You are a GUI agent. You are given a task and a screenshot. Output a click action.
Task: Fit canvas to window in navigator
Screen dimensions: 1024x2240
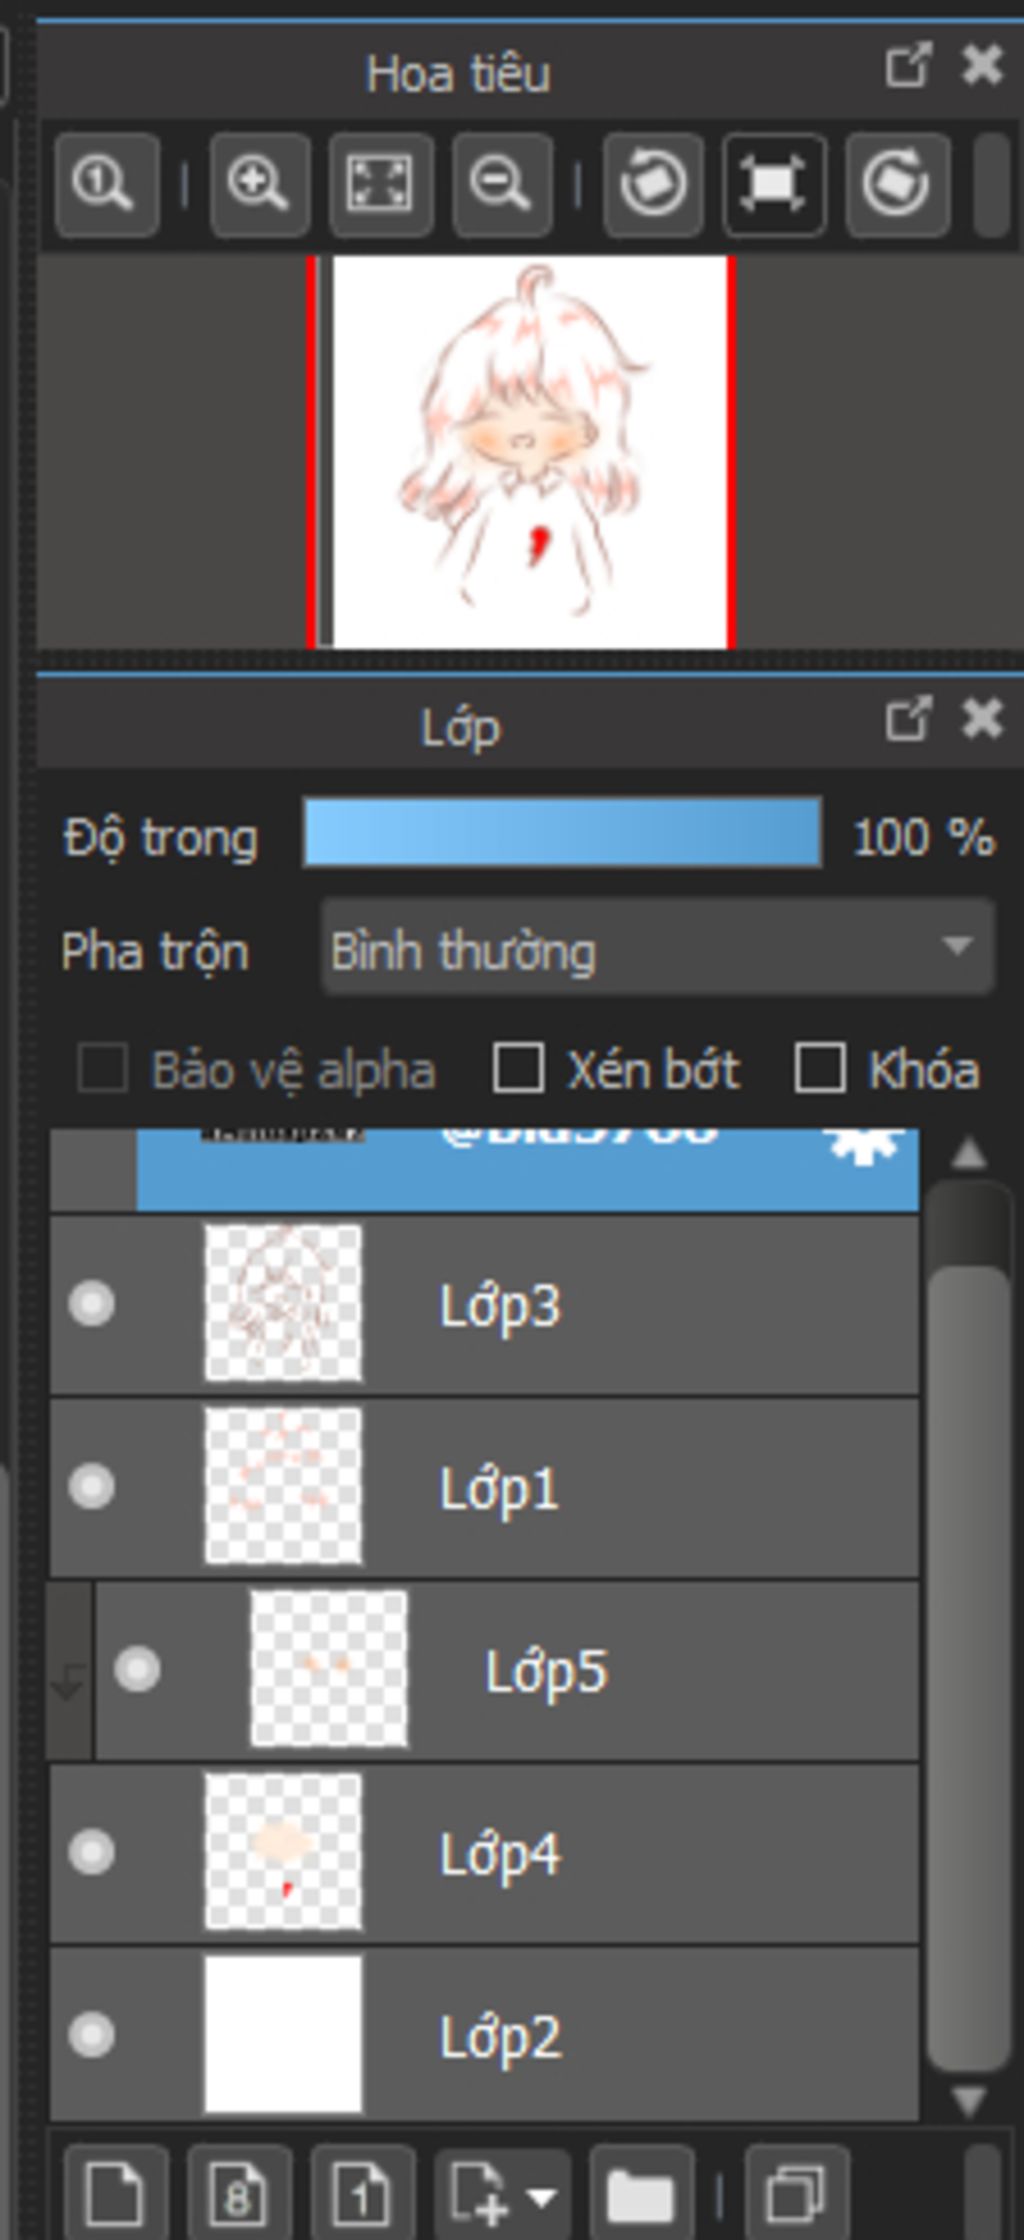pyautogui.click(x=380, y=185)
